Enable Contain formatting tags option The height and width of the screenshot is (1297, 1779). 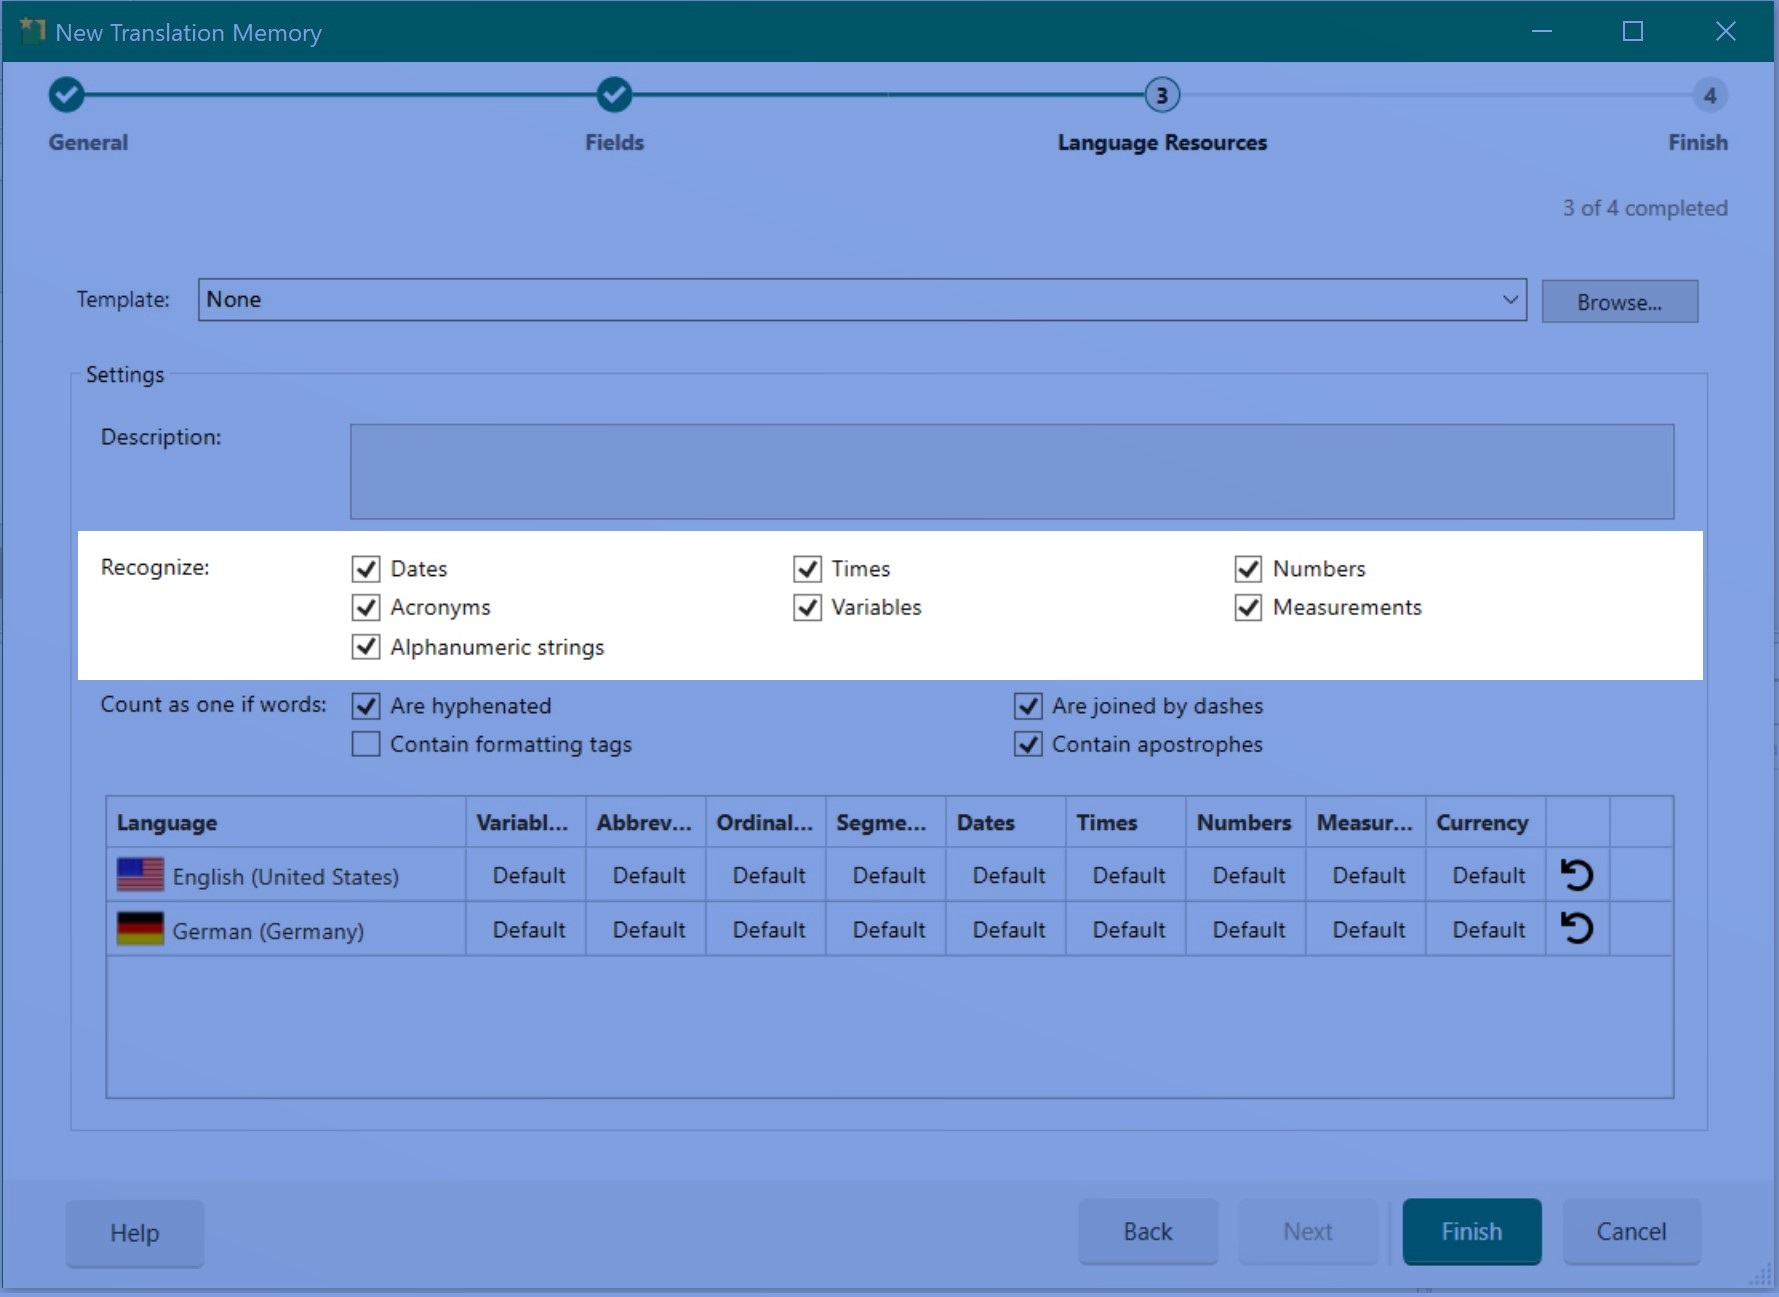click(x=366, y=744)
